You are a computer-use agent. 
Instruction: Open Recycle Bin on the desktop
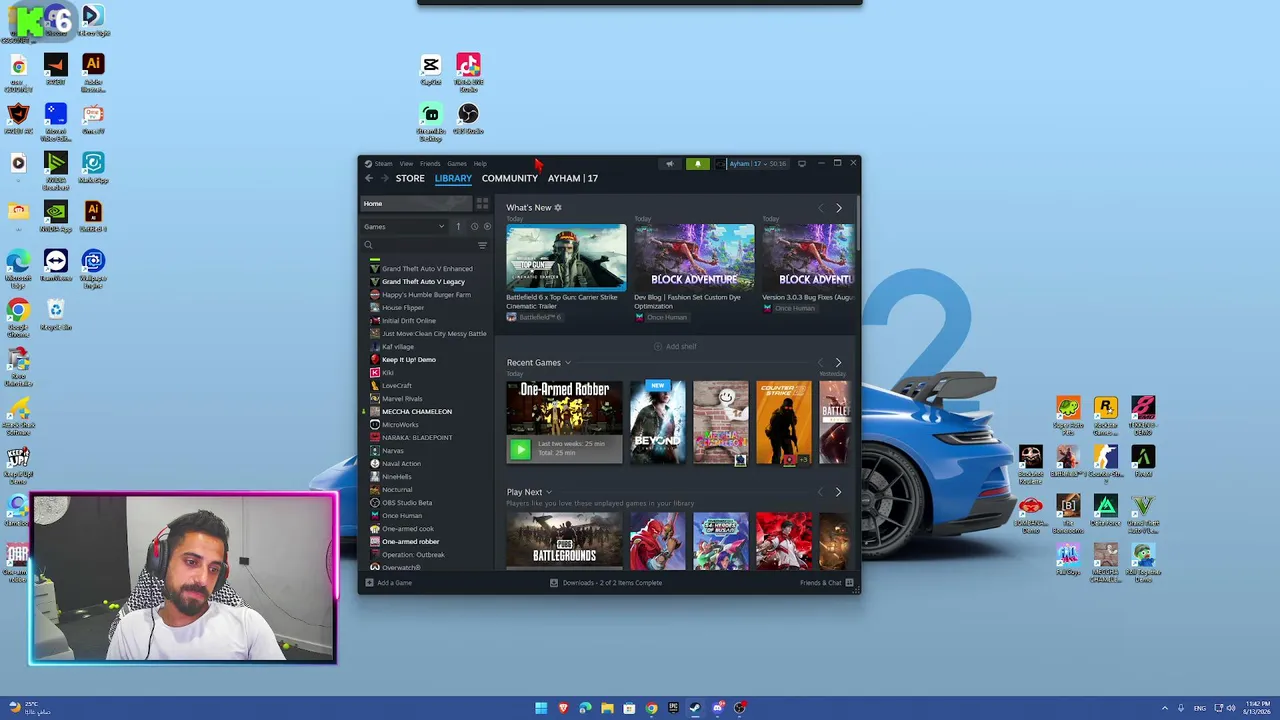(x=56, y=315)
